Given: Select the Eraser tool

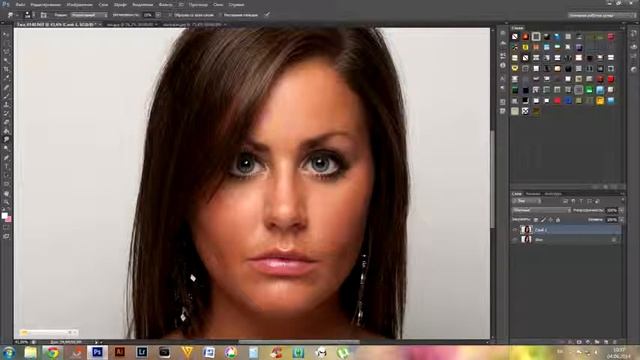Looking at the screenshot, I should coord(6,122).
